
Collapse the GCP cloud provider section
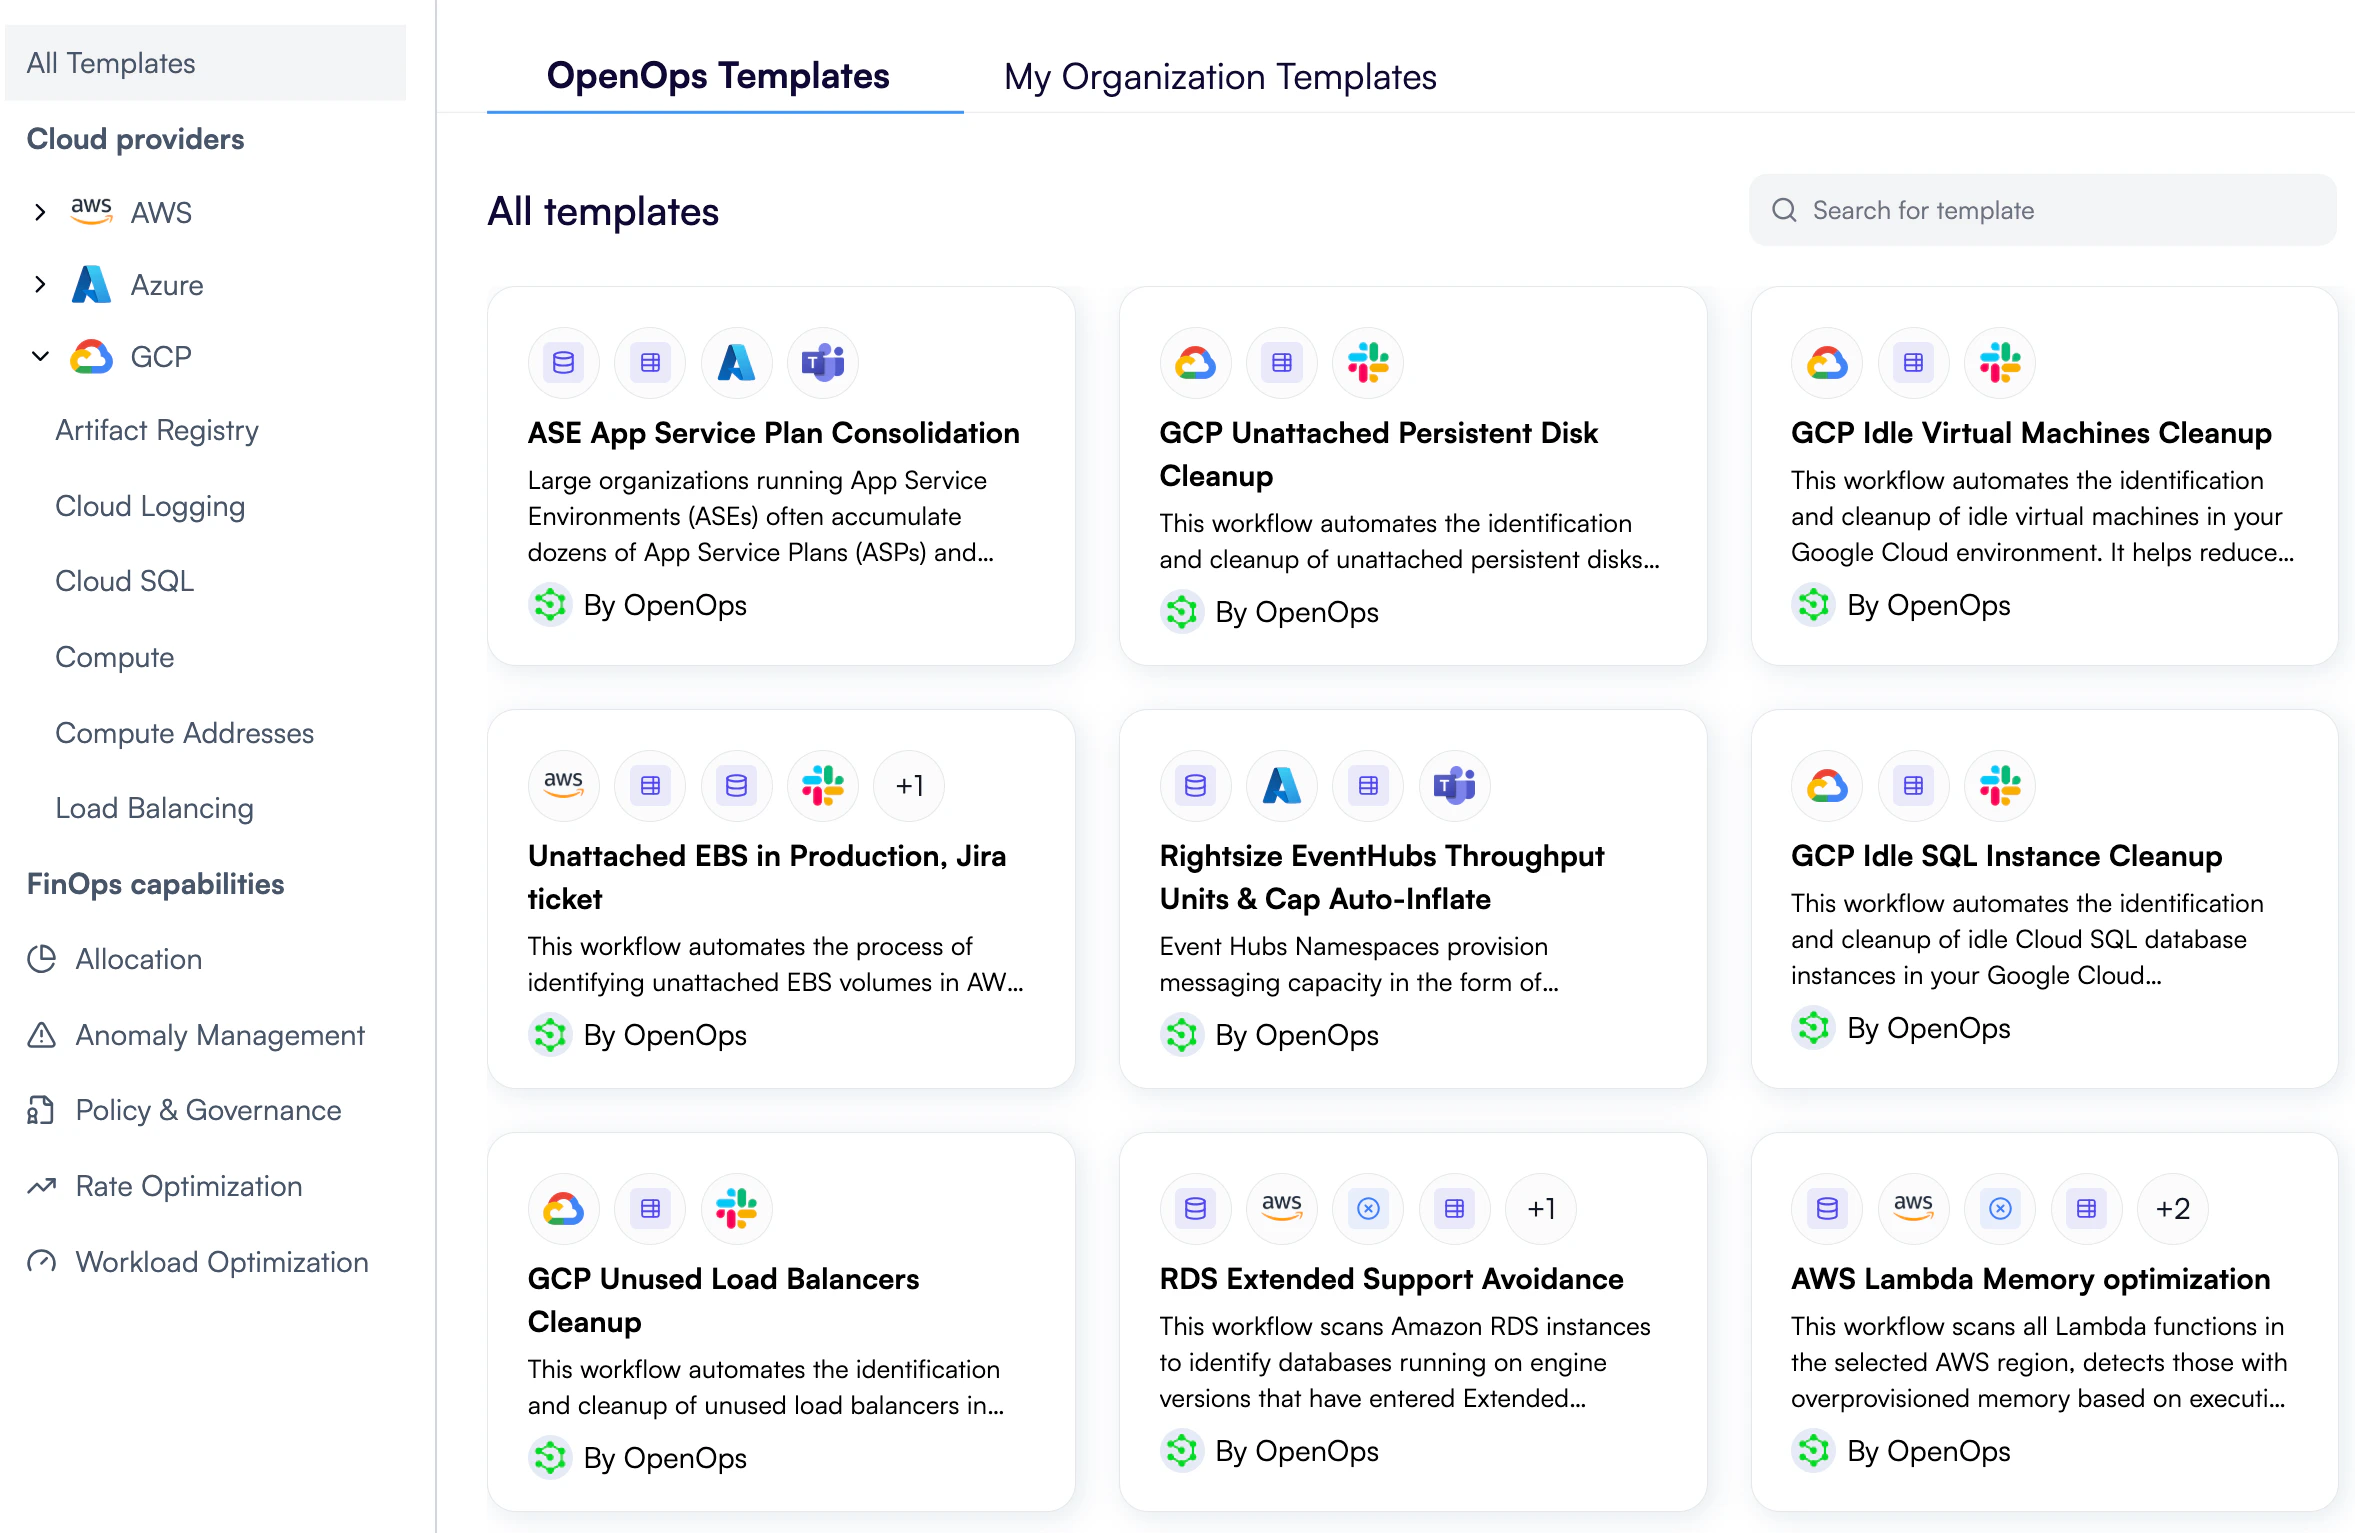click(x=40, y=356)
